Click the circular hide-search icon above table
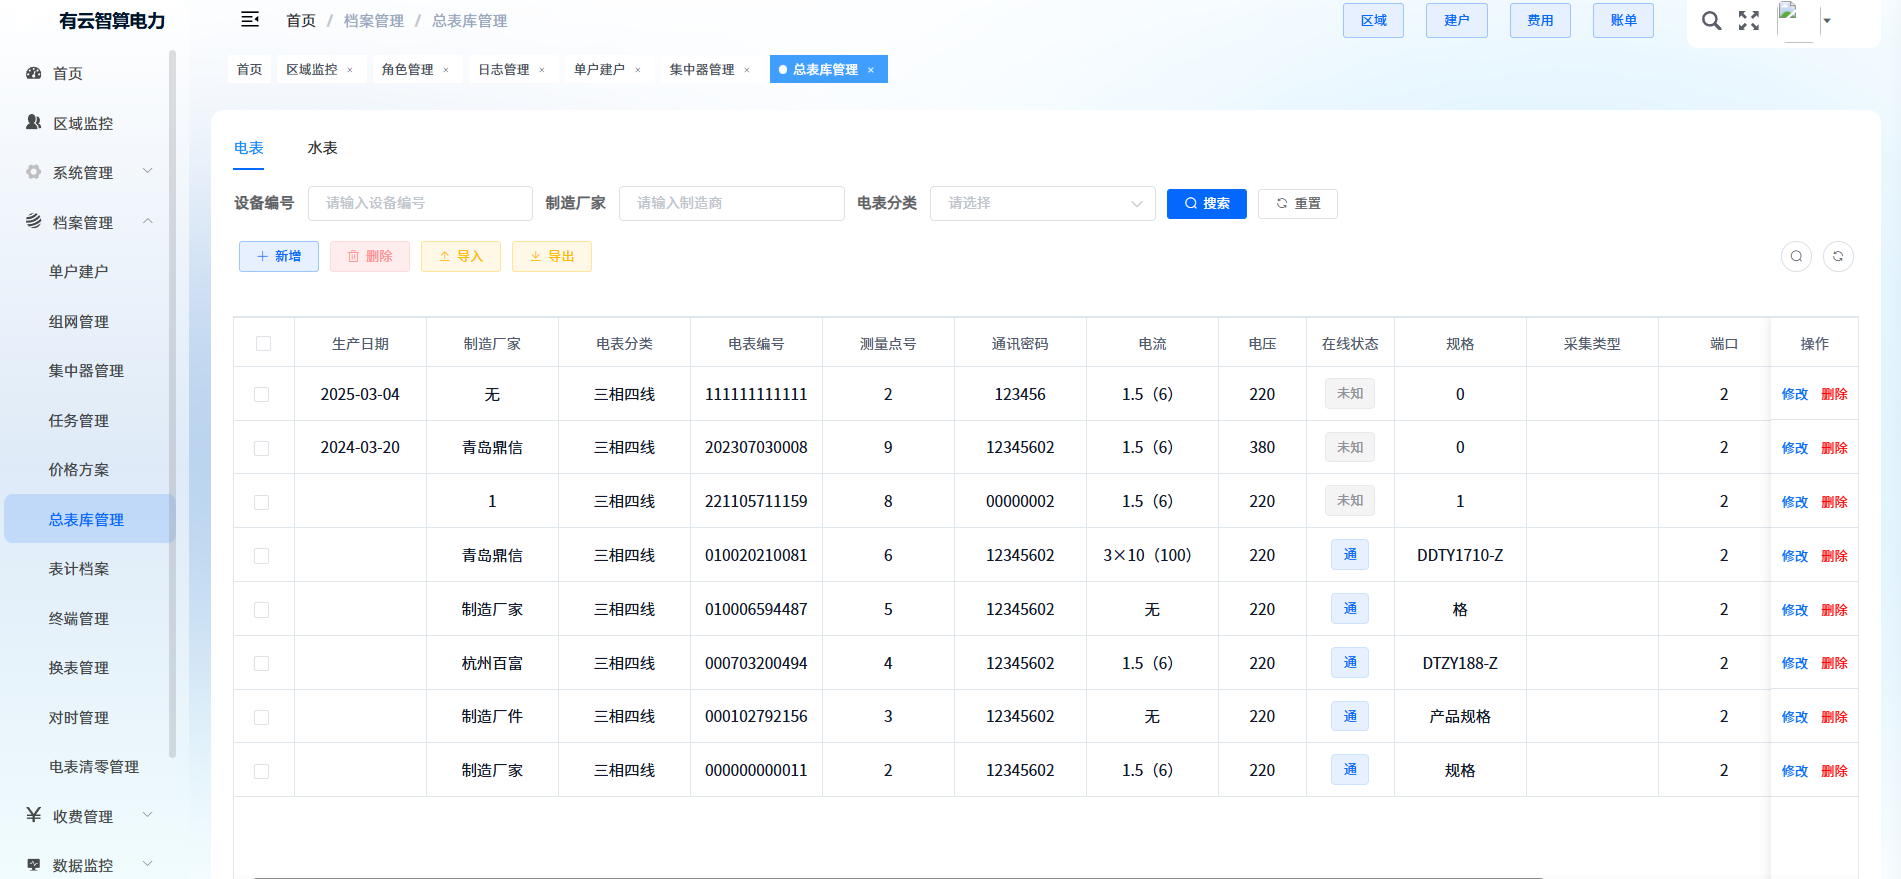The width and height of the screenshot is (1901, 879). [1796, 257]
